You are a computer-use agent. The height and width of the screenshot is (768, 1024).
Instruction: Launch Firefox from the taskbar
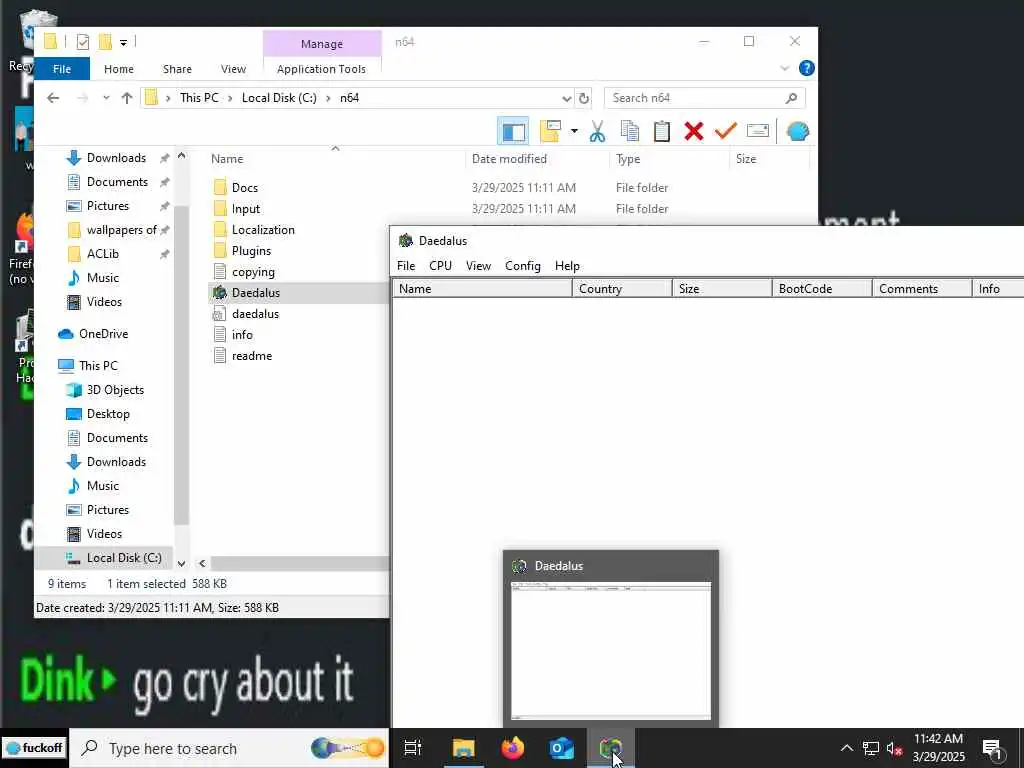pyautogui.click(x=513, y=748)
